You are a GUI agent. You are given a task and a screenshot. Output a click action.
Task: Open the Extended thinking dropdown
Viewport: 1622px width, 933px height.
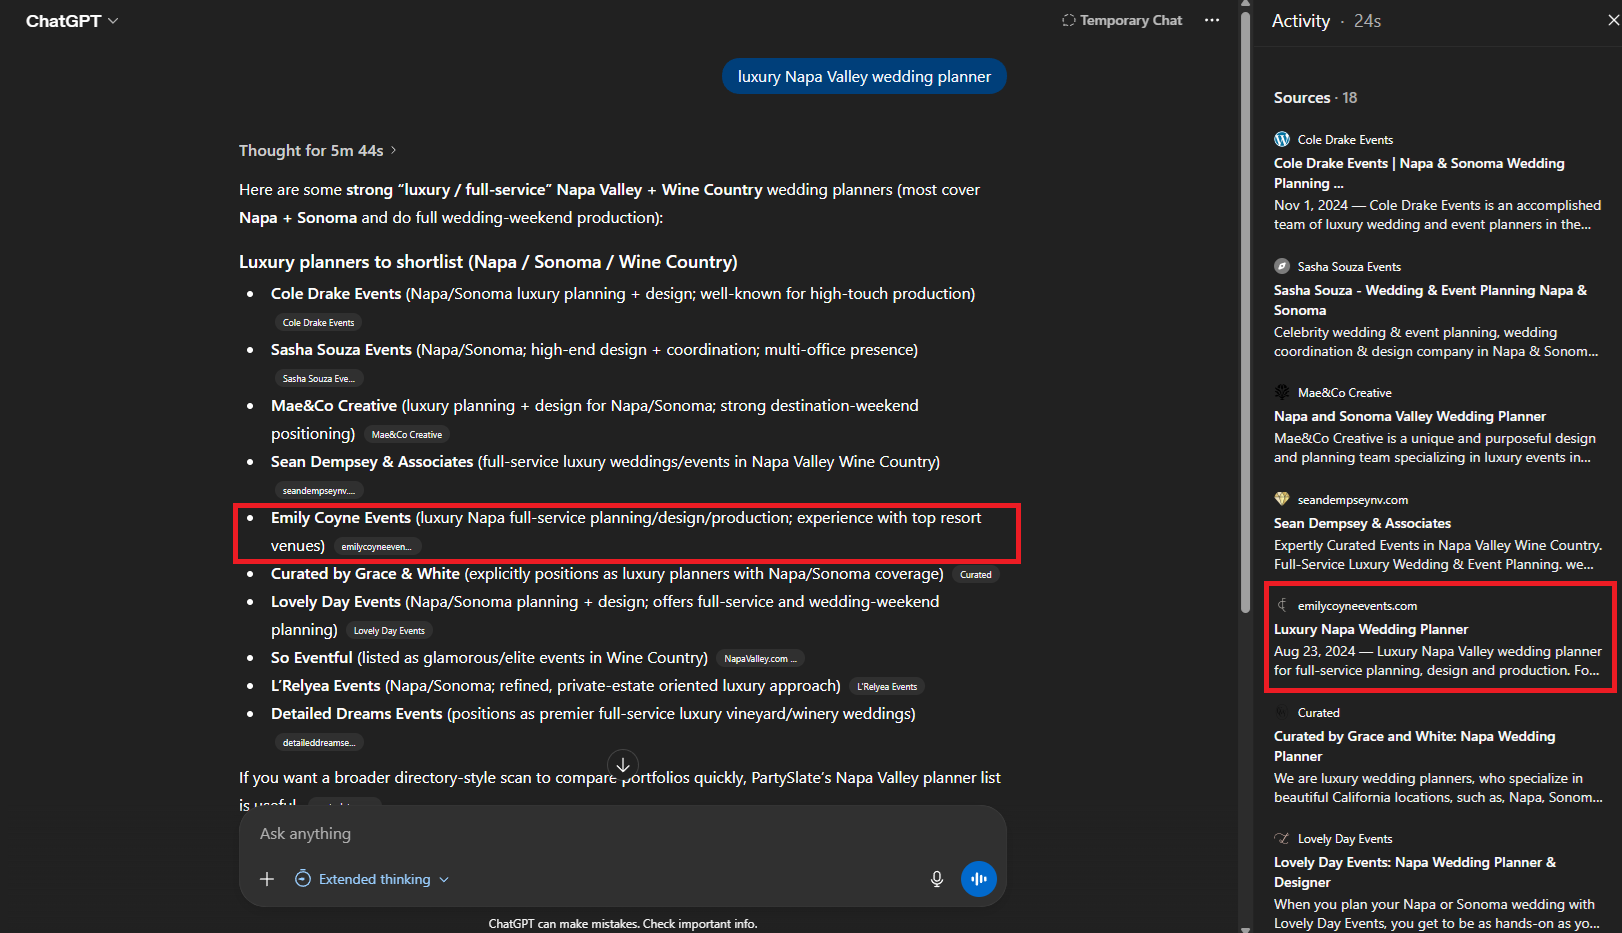pos(372,879)
